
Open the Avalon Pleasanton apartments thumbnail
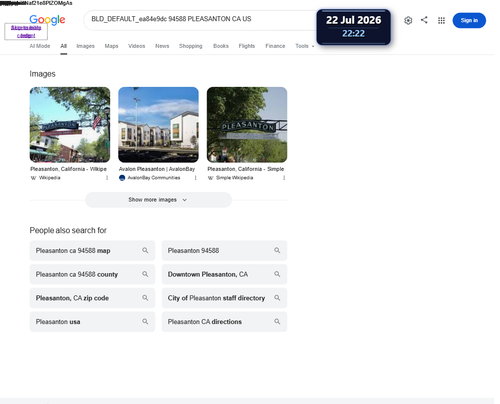click(158, 125)
